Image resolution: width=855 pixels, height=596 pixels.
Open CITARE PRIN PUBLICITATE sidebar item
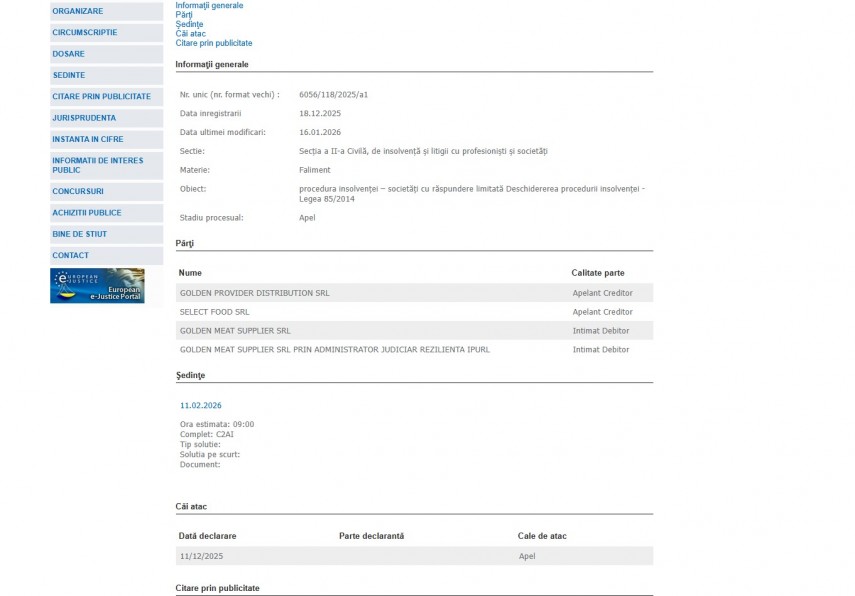102,97
